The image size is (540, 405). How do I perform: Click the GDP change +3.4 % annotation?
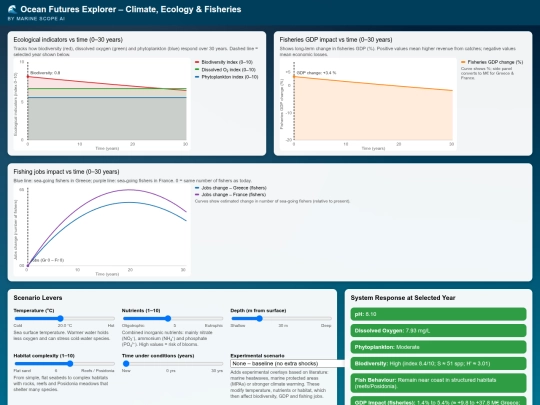tap(316, 73)
